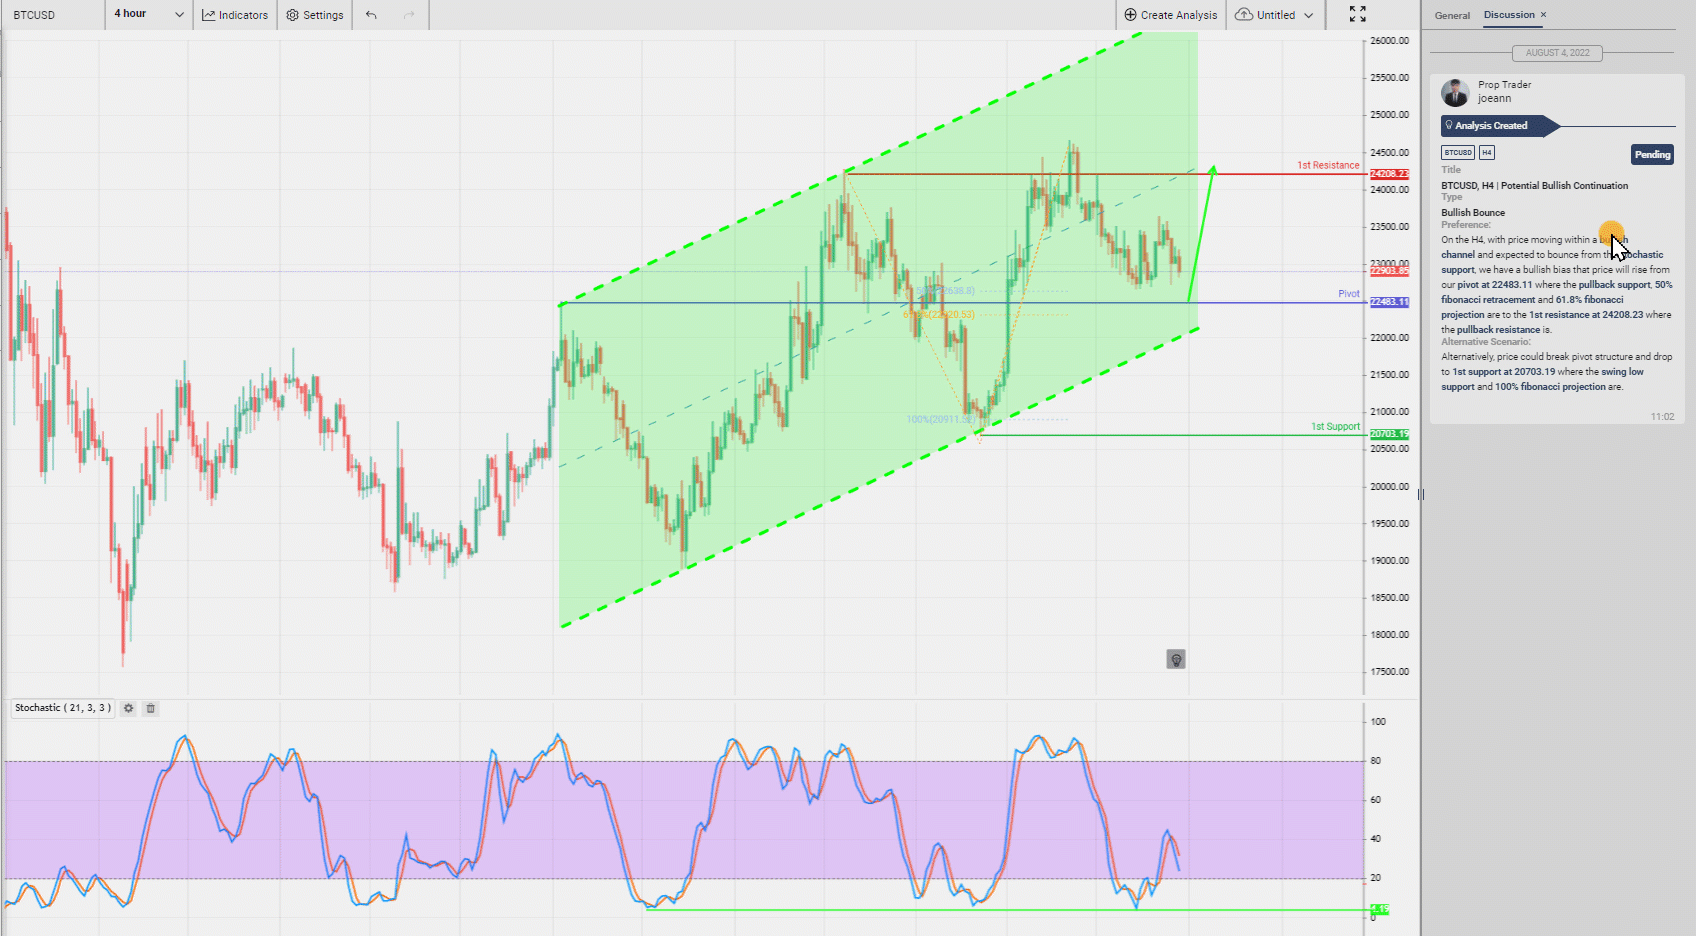
Task: Open the Indicators menu
Action: (235, 15)
